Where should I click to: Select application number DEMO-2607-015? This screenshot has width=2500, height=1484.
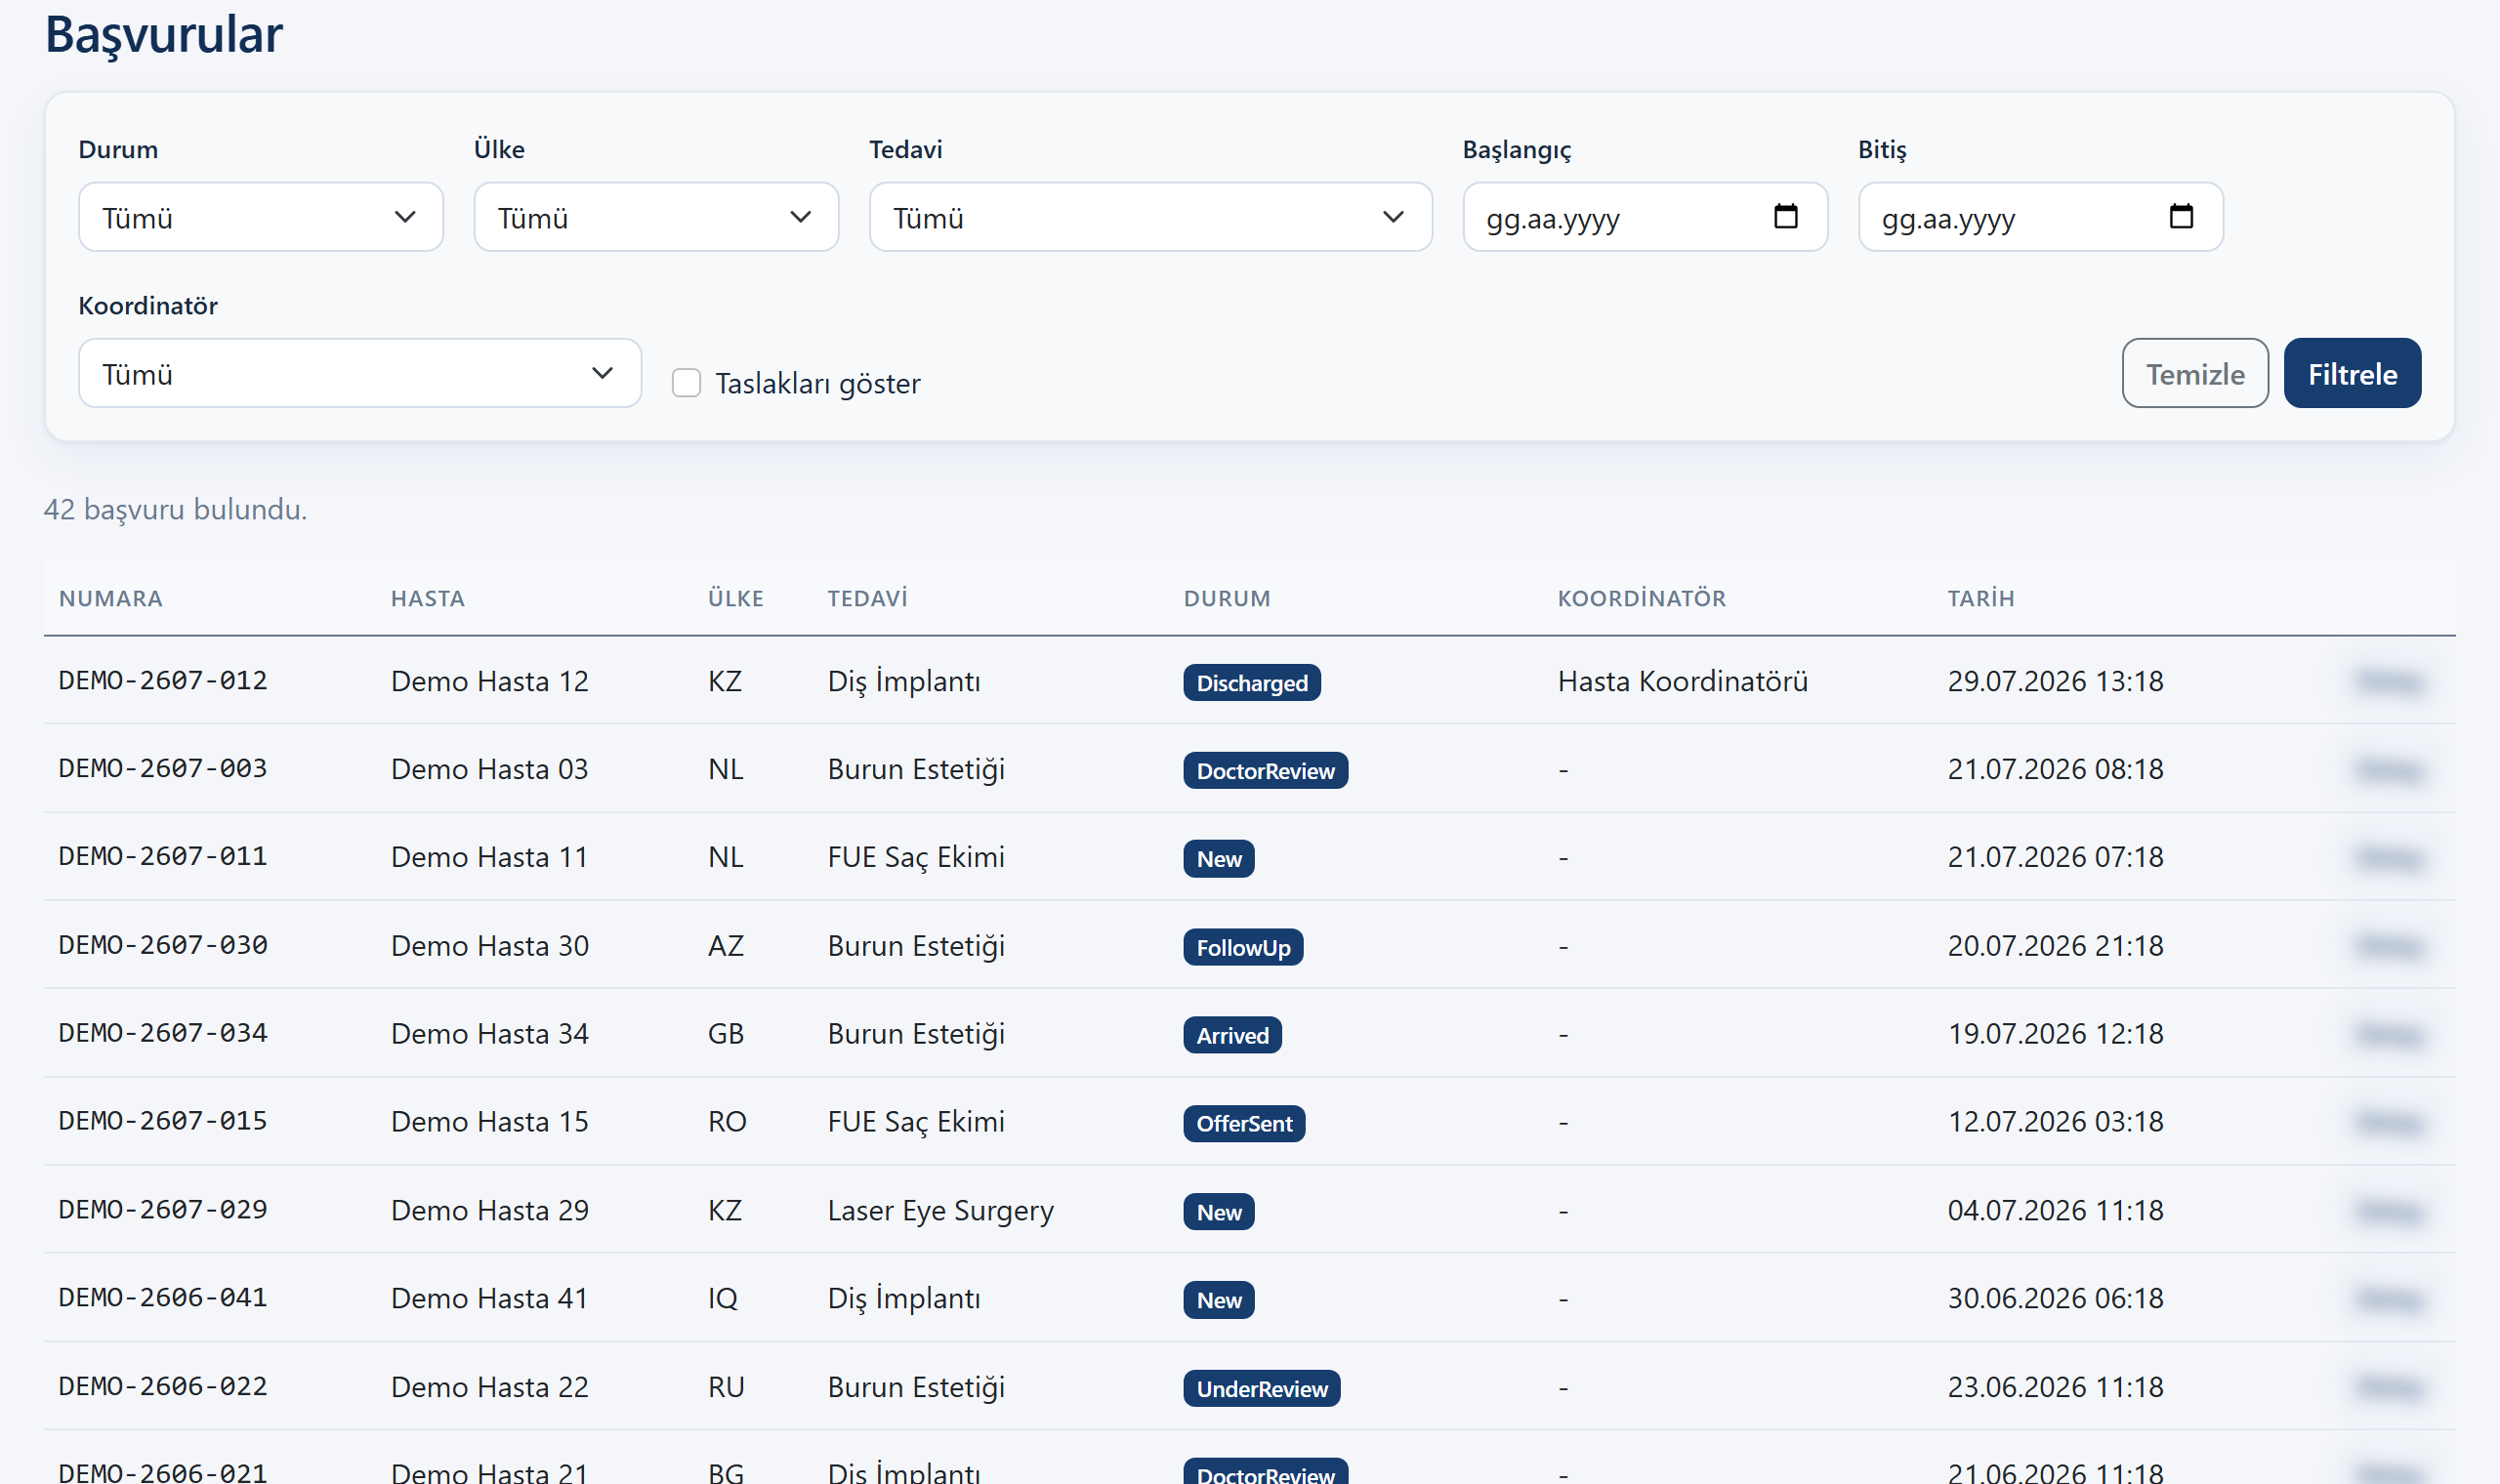tap(163, 1121)
